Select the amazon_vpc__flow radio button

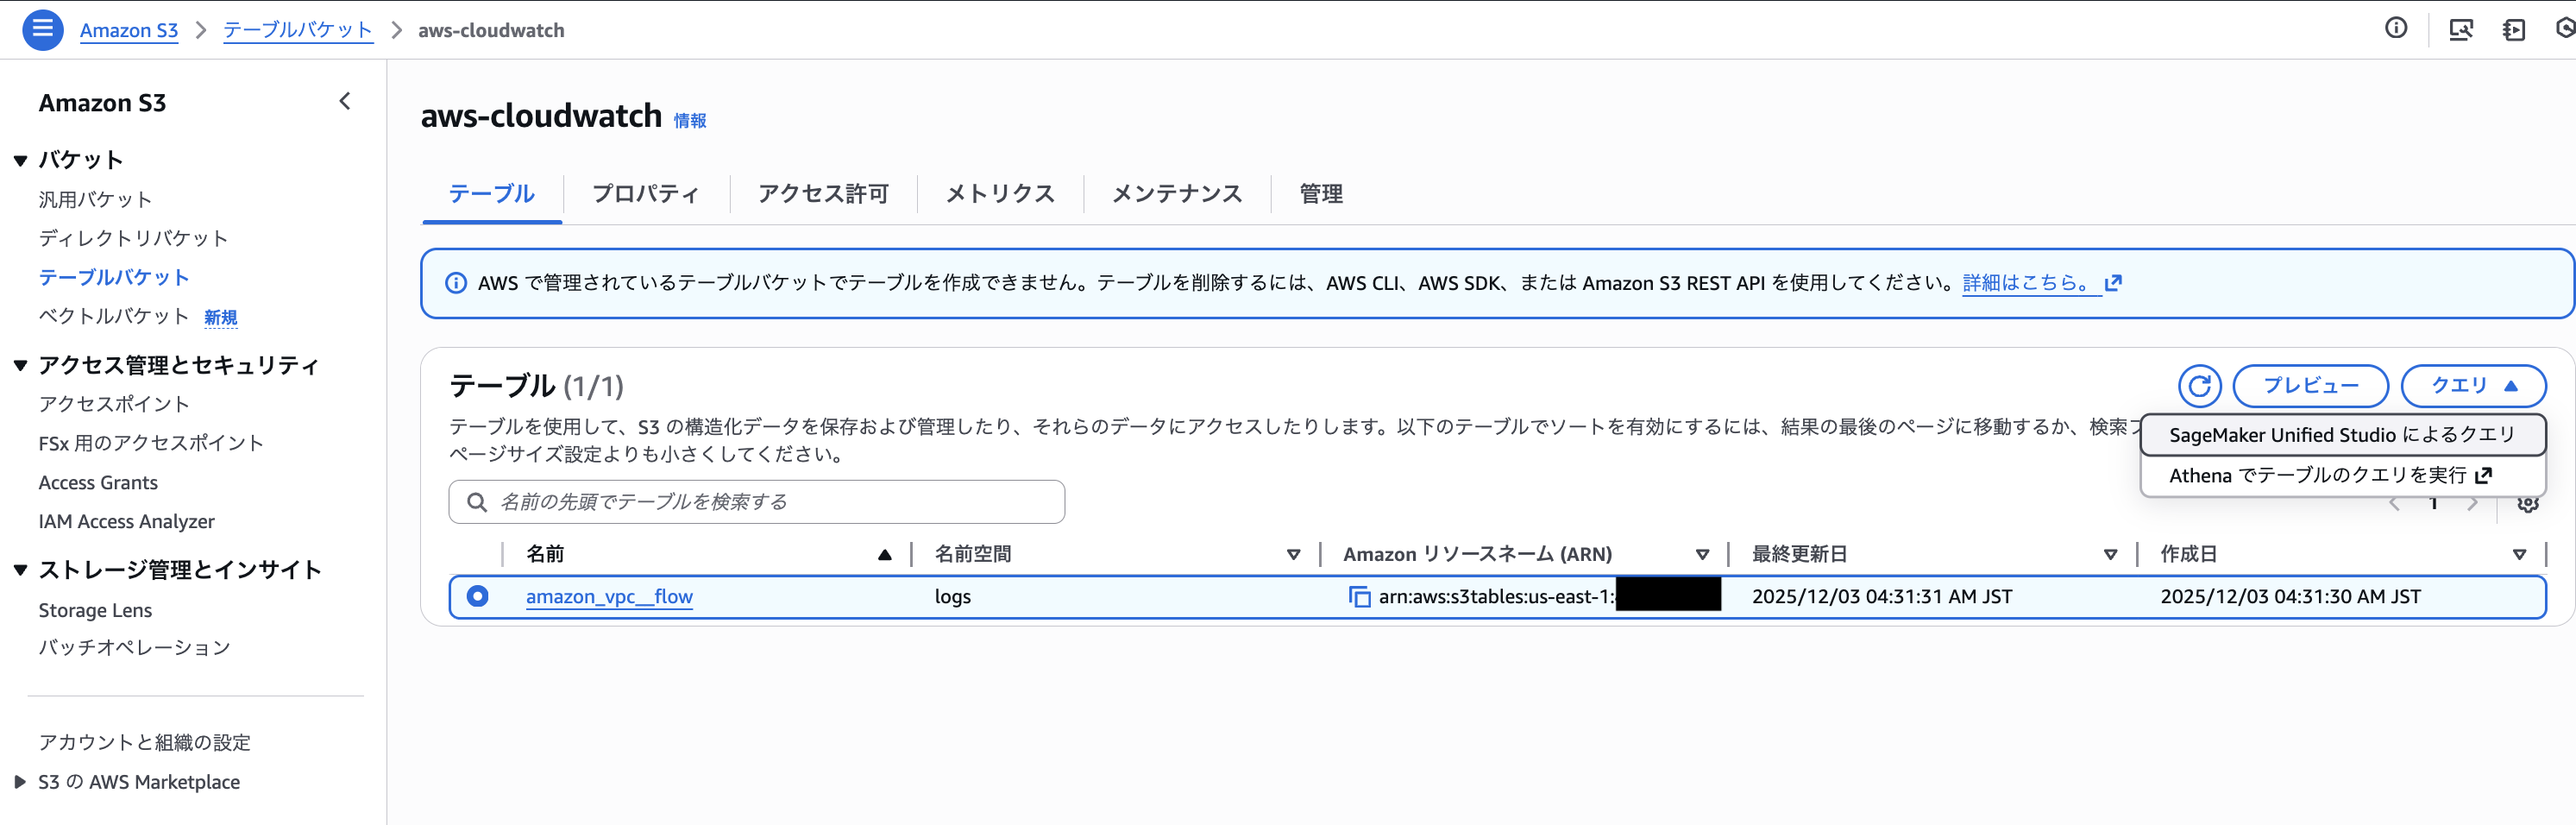[478, 596]
